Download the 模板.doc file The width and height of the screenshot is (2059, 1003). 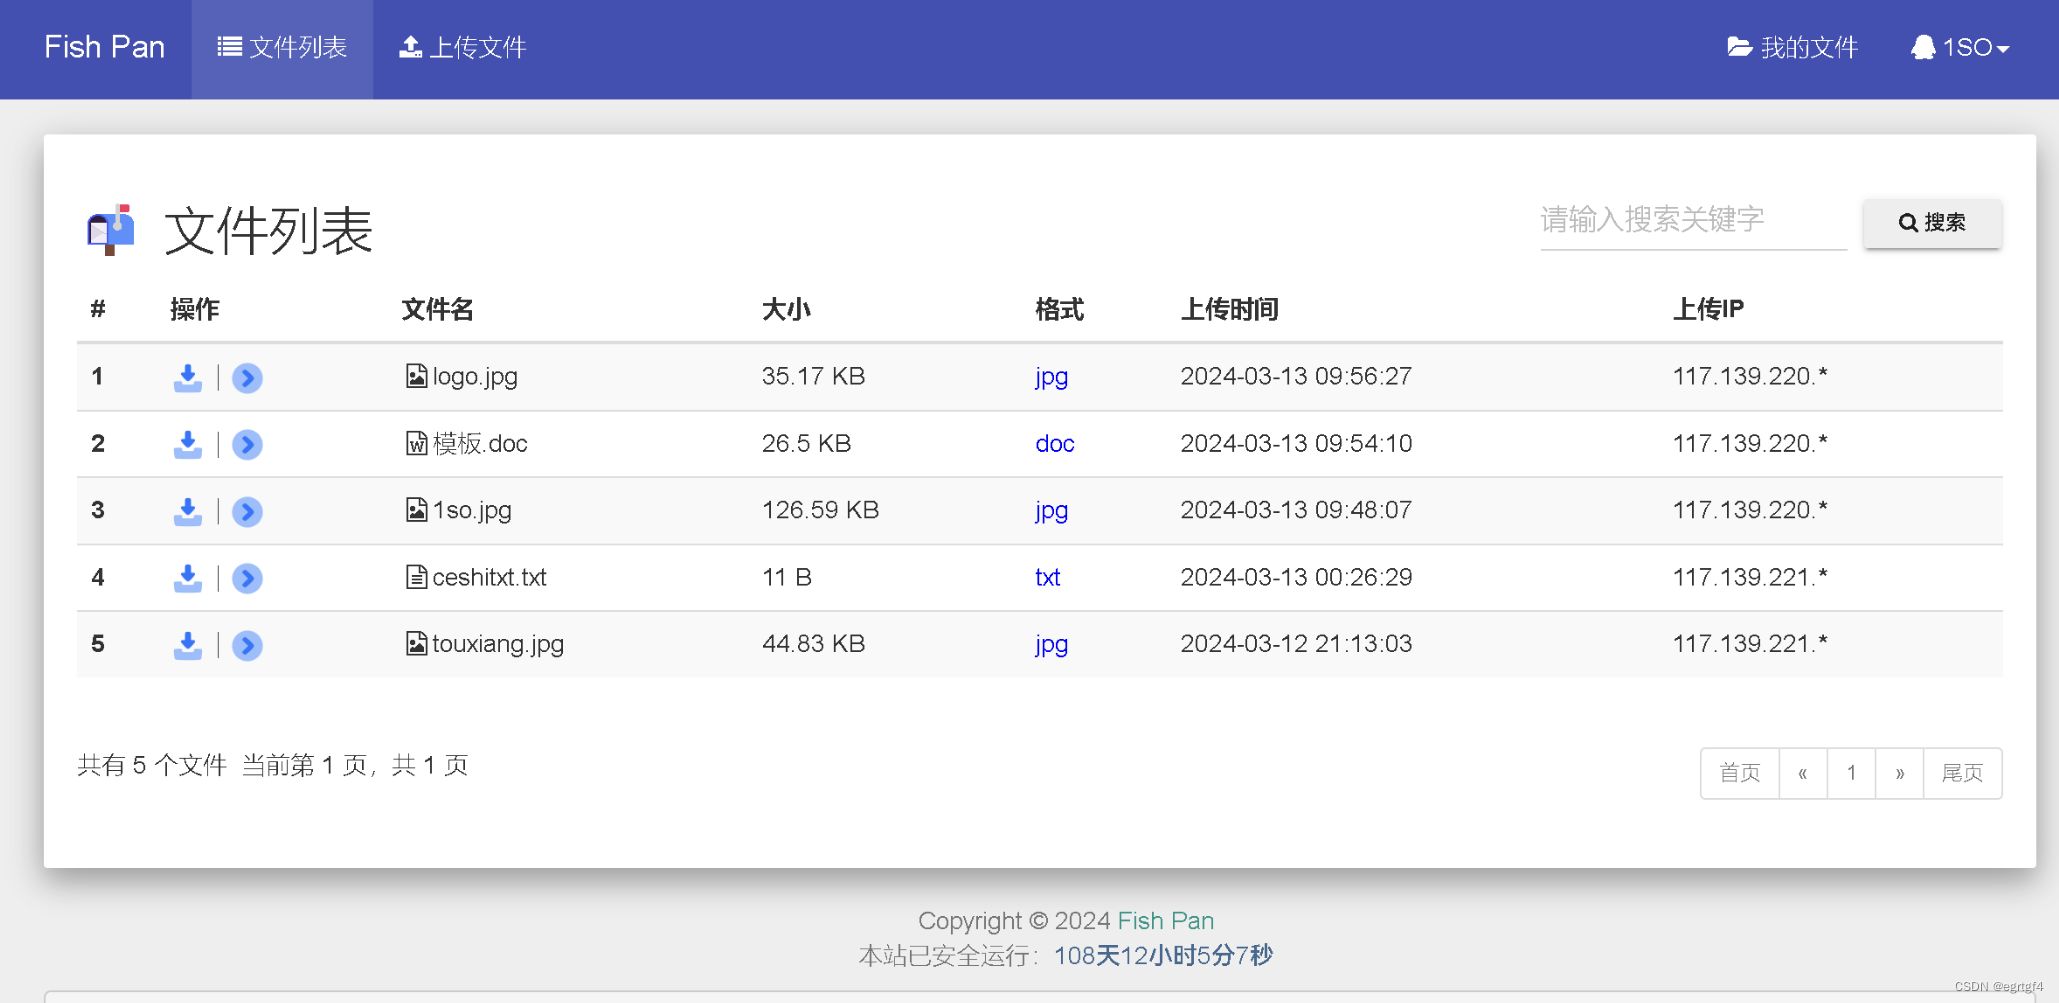point(187,444)
